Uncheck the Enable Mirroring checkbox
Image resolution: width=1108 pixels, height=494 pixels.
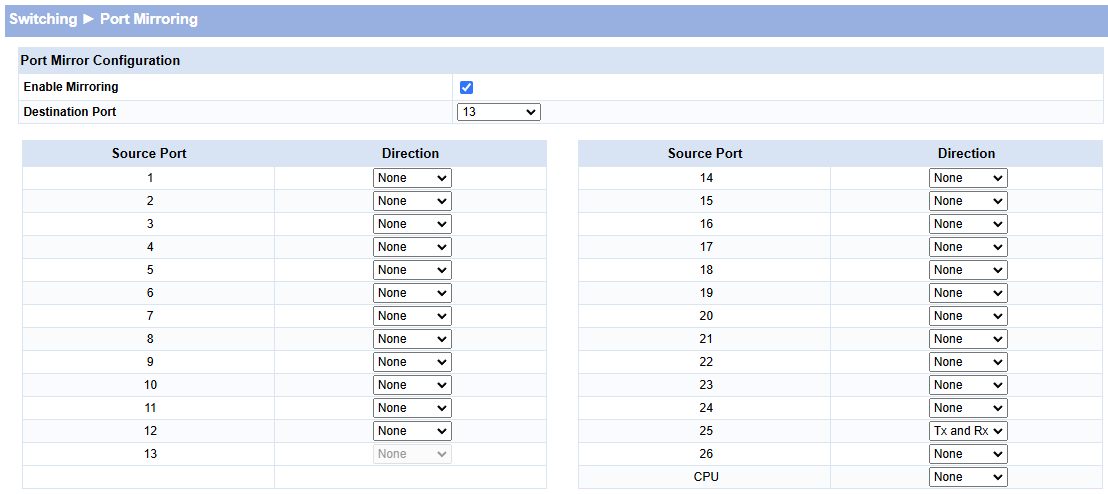[x=466, y=88]
